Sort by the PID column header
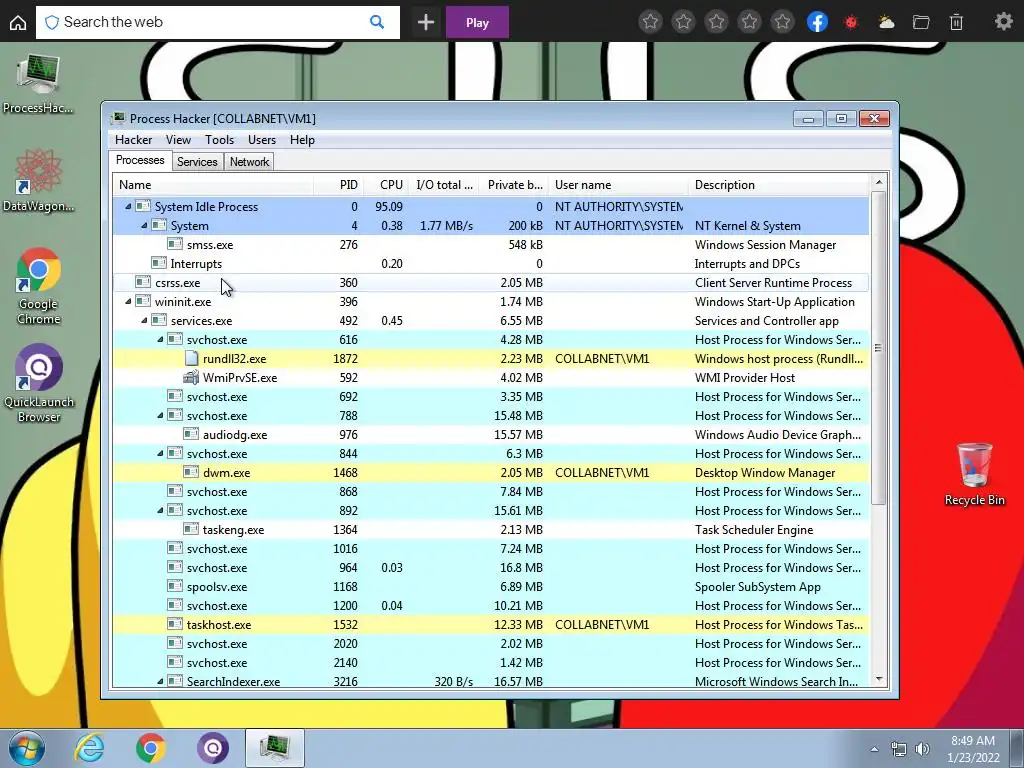 pos(338,185)
